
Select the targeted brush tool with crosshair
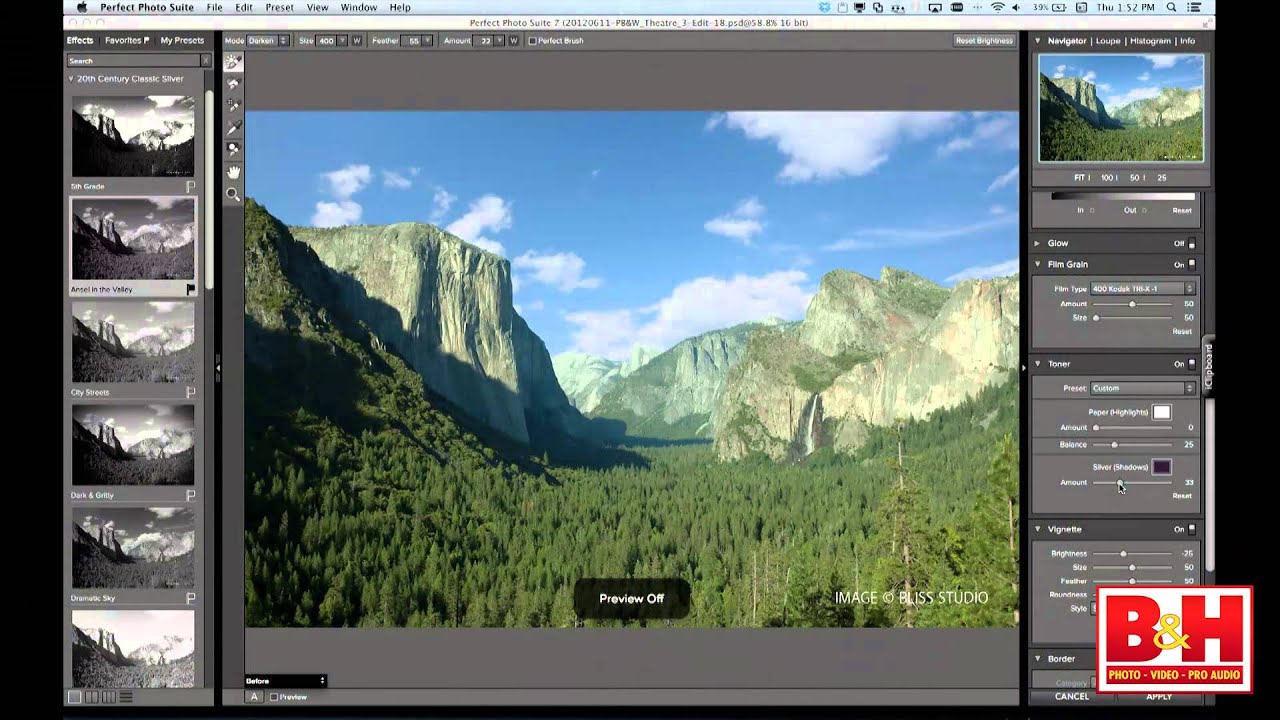(x=233, y=106)
